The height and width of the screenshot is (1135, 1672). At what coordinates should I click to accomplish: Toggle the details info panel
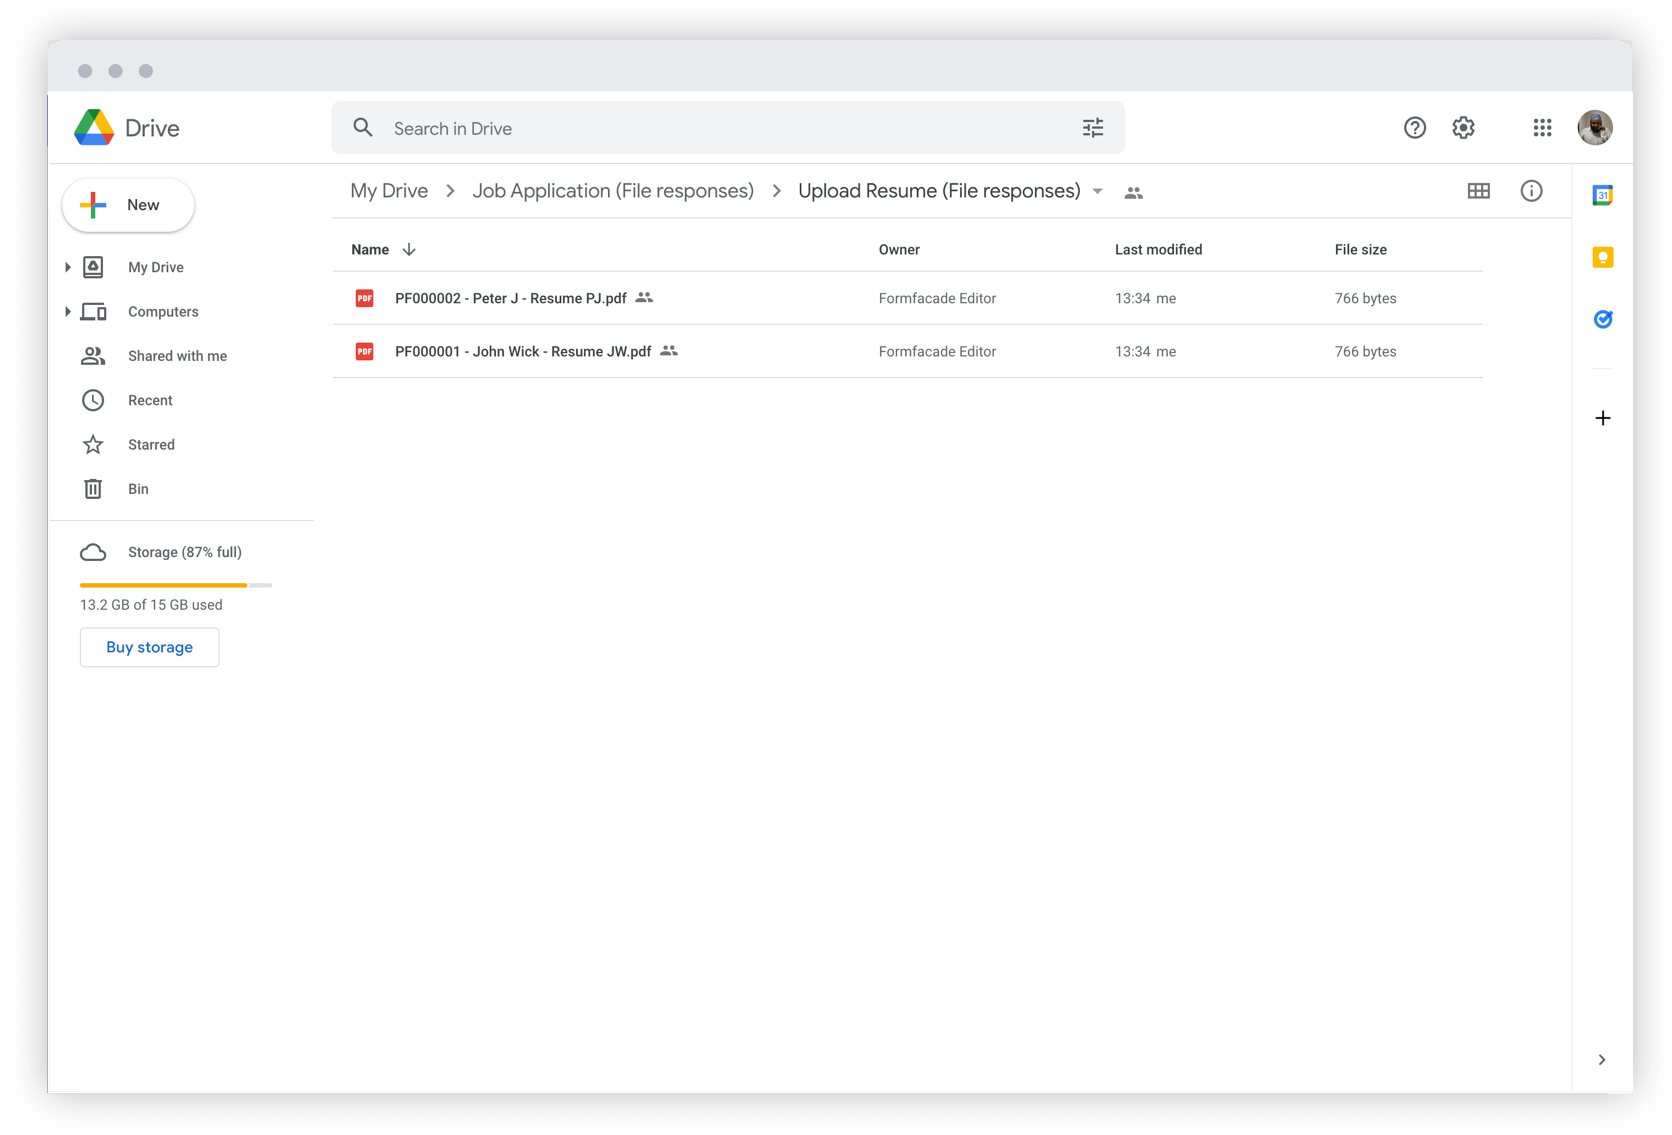click(1531, 191)
